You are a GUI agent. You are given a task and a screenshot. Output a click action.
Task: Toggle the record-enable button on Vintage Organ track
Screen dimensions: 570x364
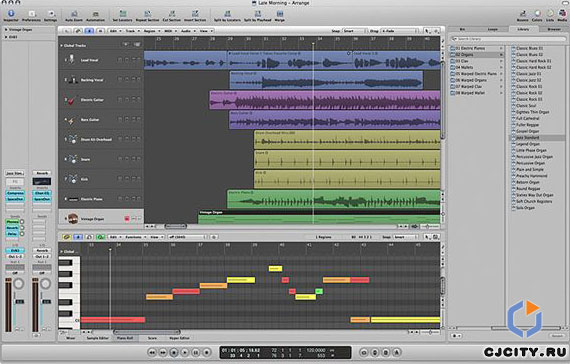[127, 219]
